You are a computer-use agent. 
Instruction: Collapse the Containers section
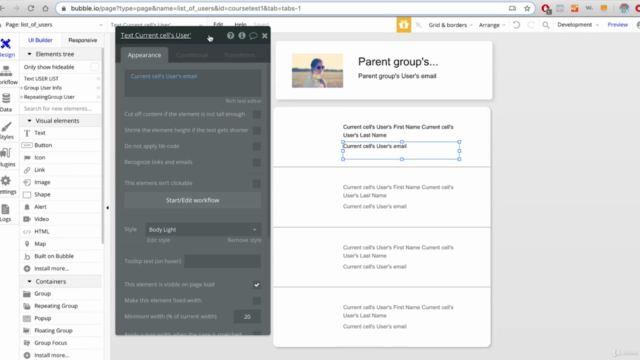click(29, 281)
